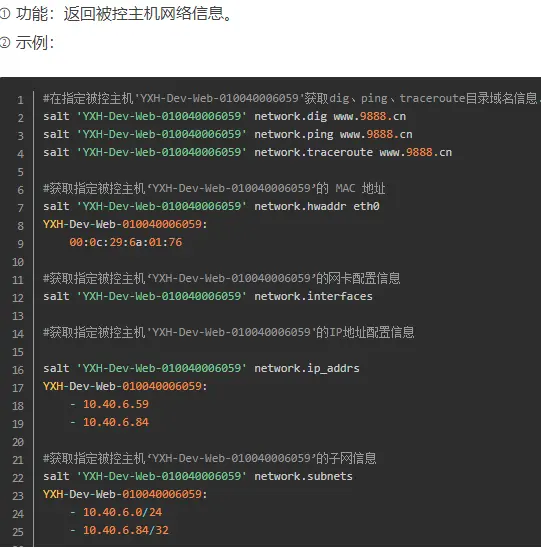Click the 'network.traceroute www.9888.cn' command line
This screenshot has height=550, width=541.
click(247, 152)
